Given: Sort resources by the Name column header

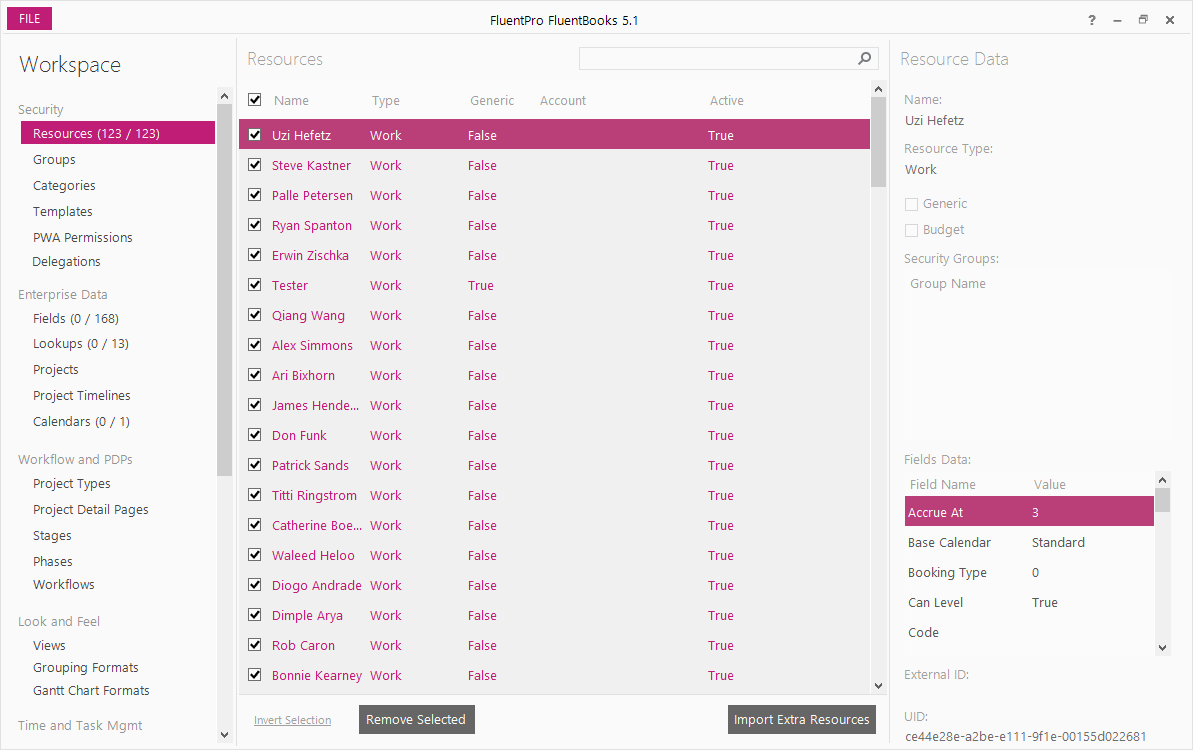Looking at the screenshot, I should [291, 100].
